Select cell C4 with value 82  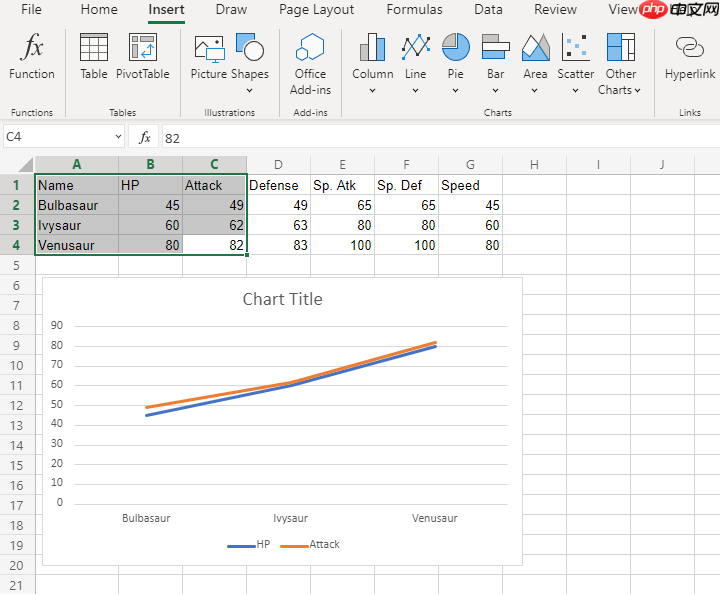[x=214, y=245]
